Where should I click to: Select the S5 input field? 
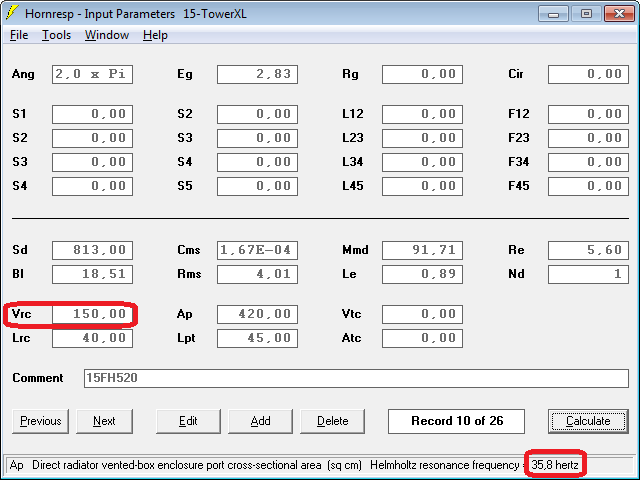pos(258,186)
